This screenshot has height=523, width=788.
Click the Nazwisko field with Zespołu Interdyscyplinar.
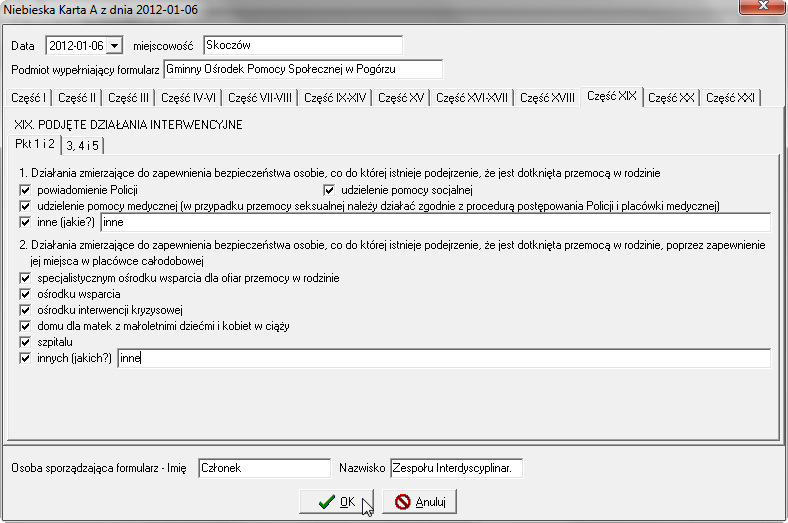coord(456,468)
